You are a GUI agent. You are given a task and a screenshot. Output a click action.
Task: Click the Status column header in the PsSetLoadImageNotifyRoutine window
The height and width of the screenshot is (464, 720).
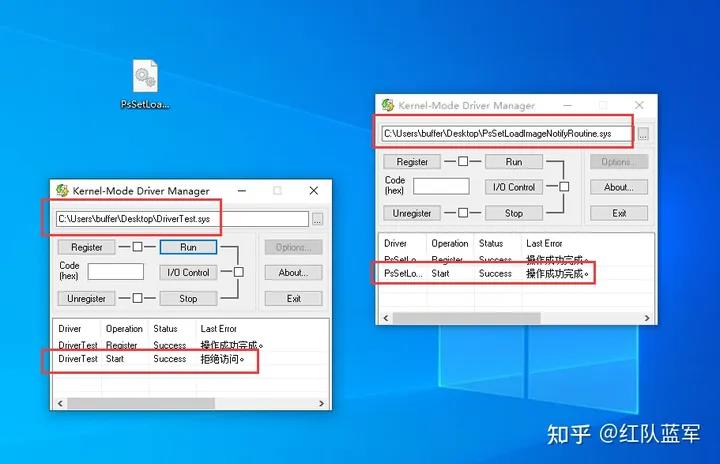click(x=498, y=243)
